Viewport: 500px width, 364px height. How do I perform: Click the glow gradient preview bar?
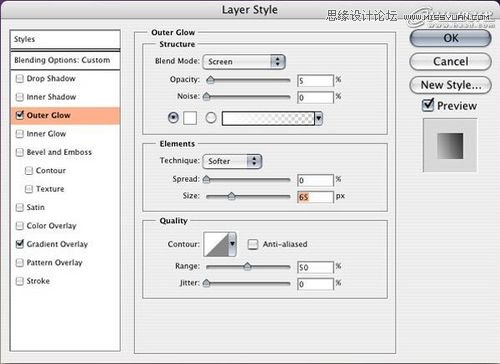point(268,118)
